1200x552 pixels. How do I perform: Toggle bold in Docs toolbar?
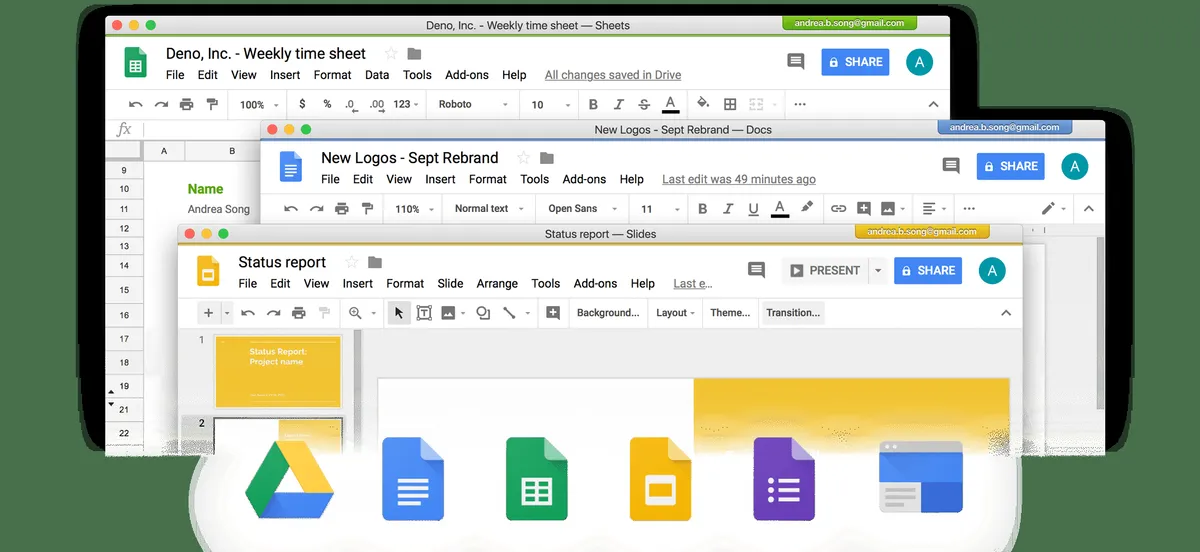click(x=702, y=209)
